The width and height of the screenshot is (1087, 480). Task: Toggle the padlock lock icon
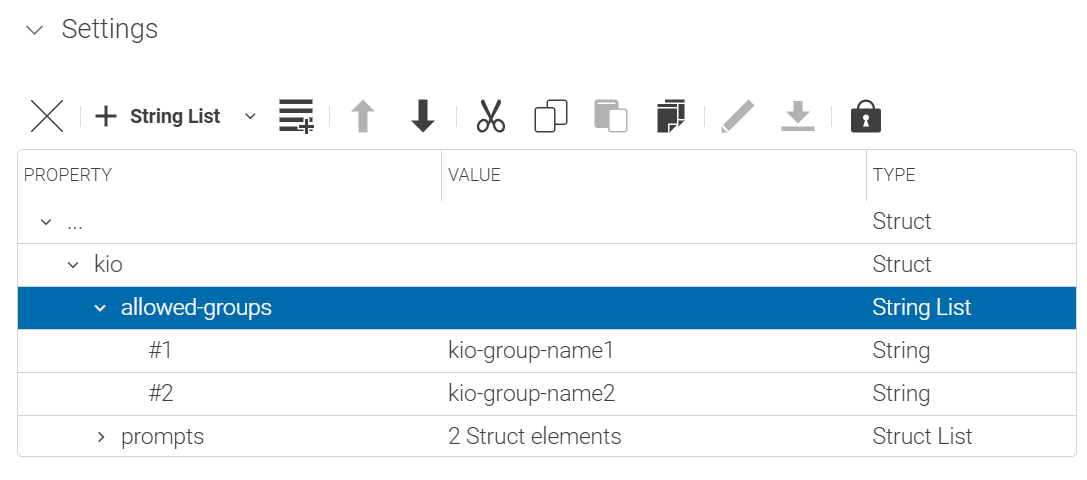click(866, 116)
